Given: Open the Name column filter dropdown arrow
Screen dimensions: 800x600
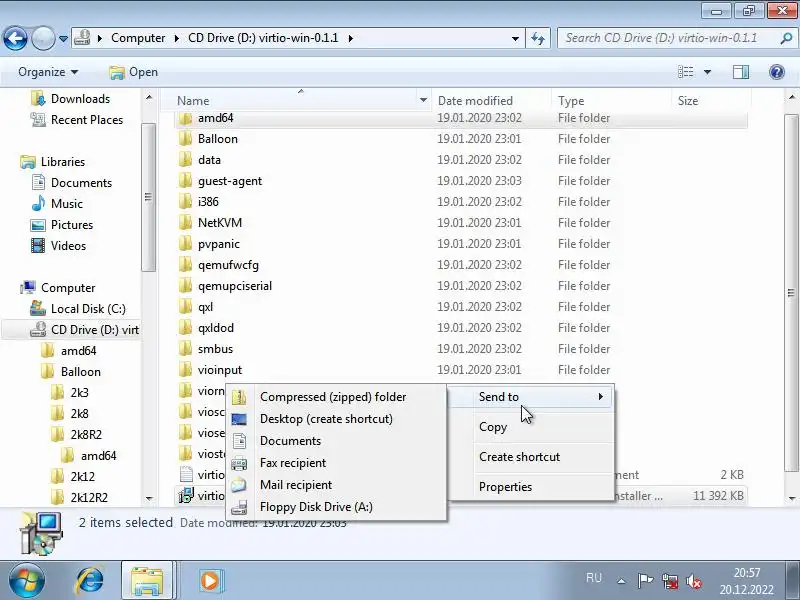Looking at the screenshot, I should pyautogui.click(x=423, y=101).
